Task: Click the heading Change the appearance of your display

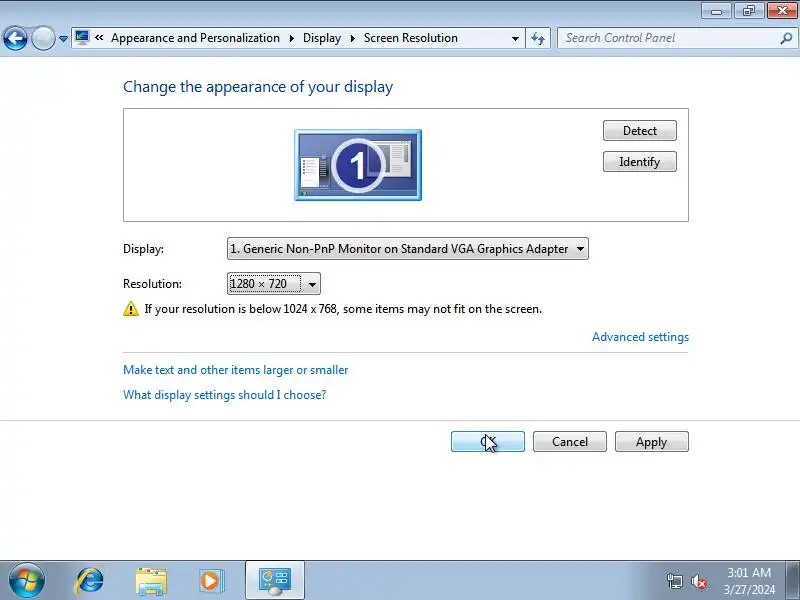Action: click(x=258, y=87)
